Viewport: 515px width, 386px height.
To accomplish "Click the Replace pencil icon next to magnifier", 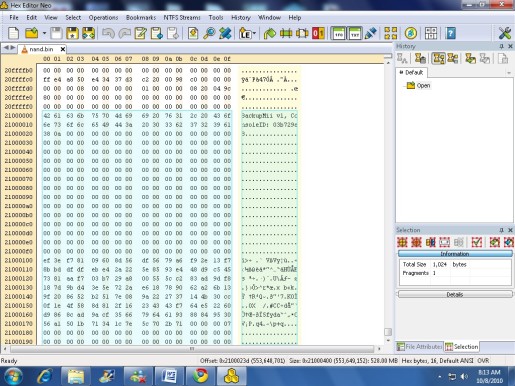I will (x=225, y=33).
